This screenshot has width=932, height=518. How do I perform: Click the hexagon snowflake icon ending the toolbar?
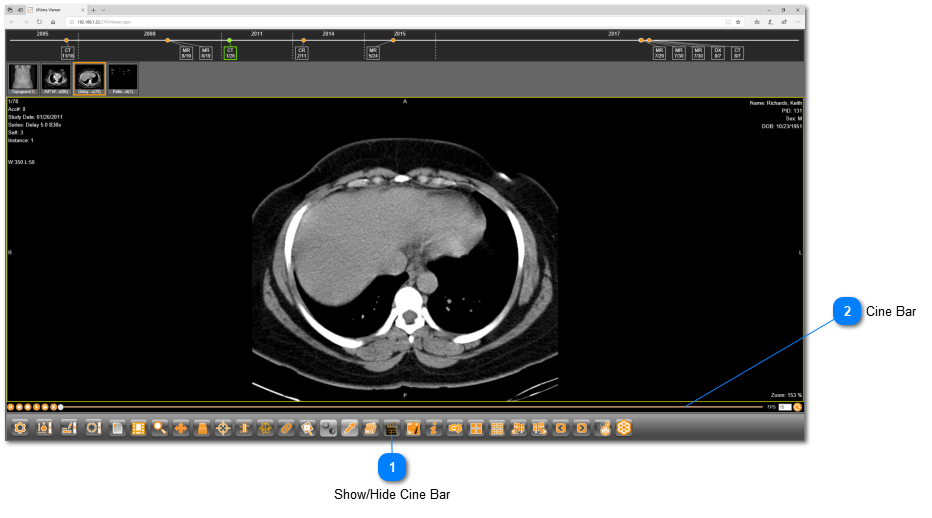click(x=624, y=428)
